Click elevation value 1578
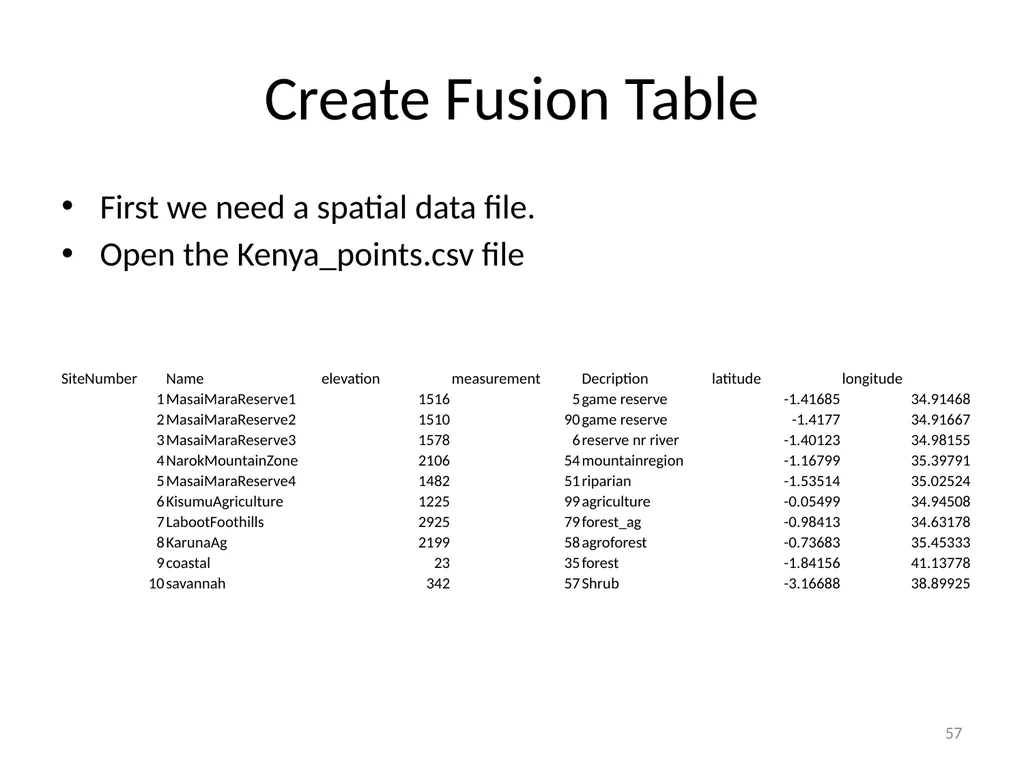The image size is (1024, 768). tap(434, 440)
